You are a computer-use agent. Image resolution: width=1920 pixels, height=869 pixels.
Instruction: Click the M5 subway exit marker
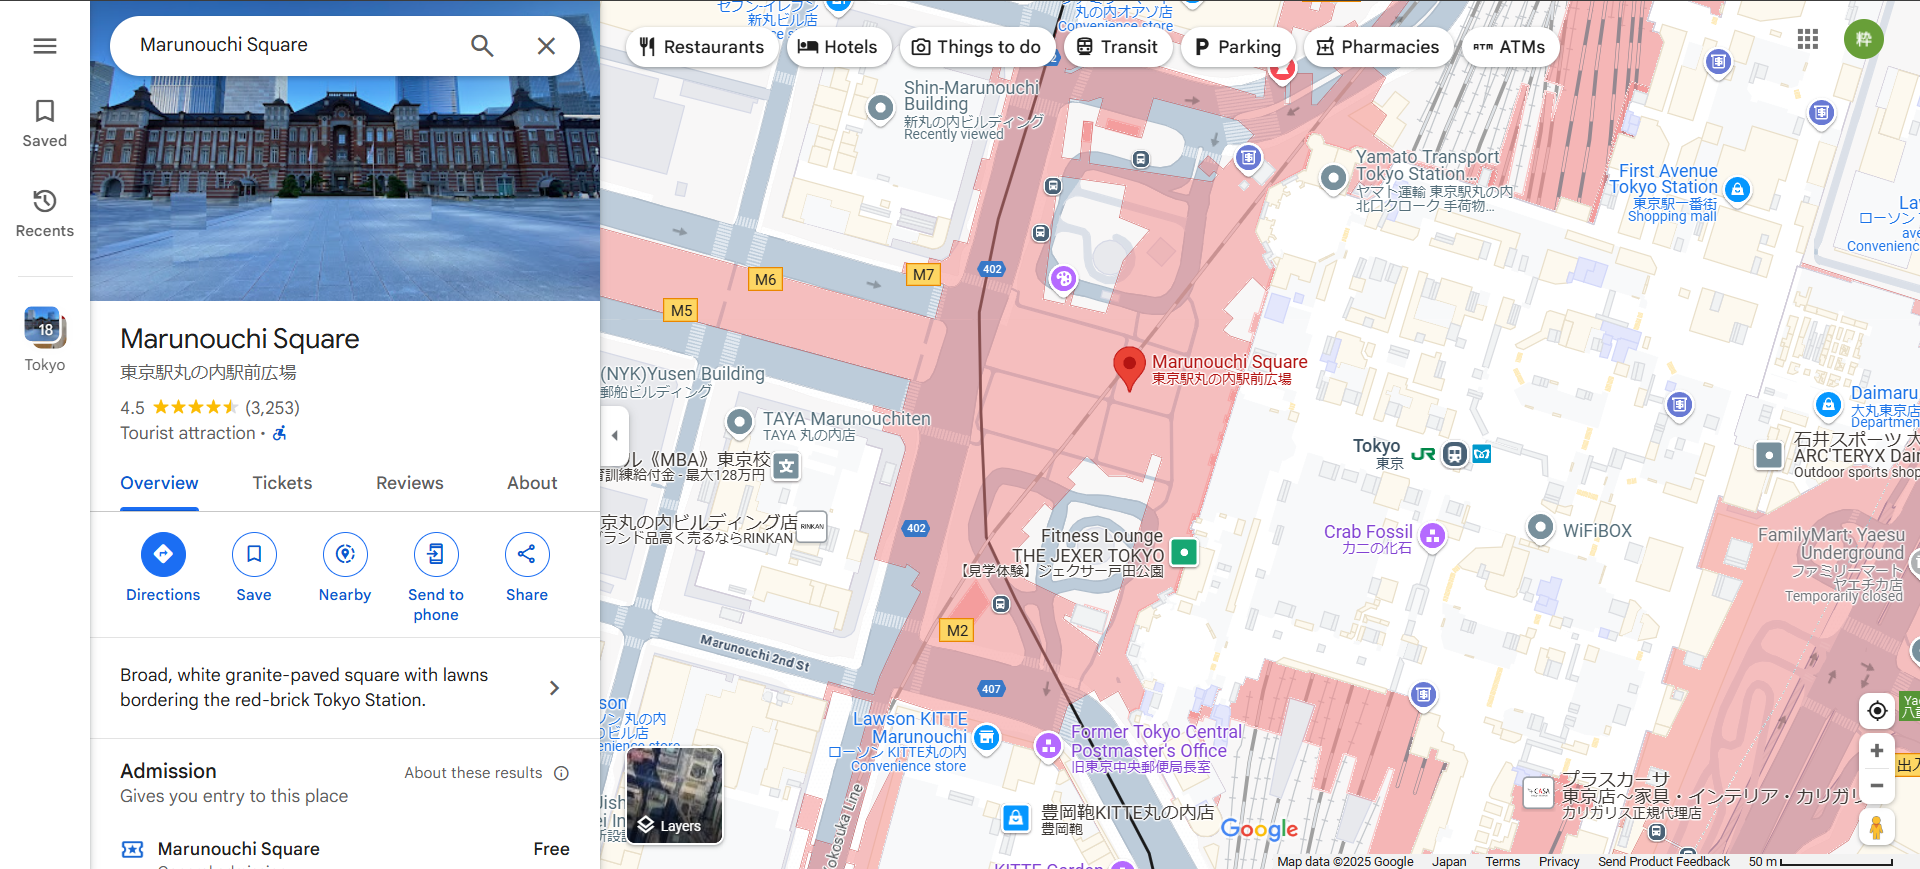pos(681,310)
